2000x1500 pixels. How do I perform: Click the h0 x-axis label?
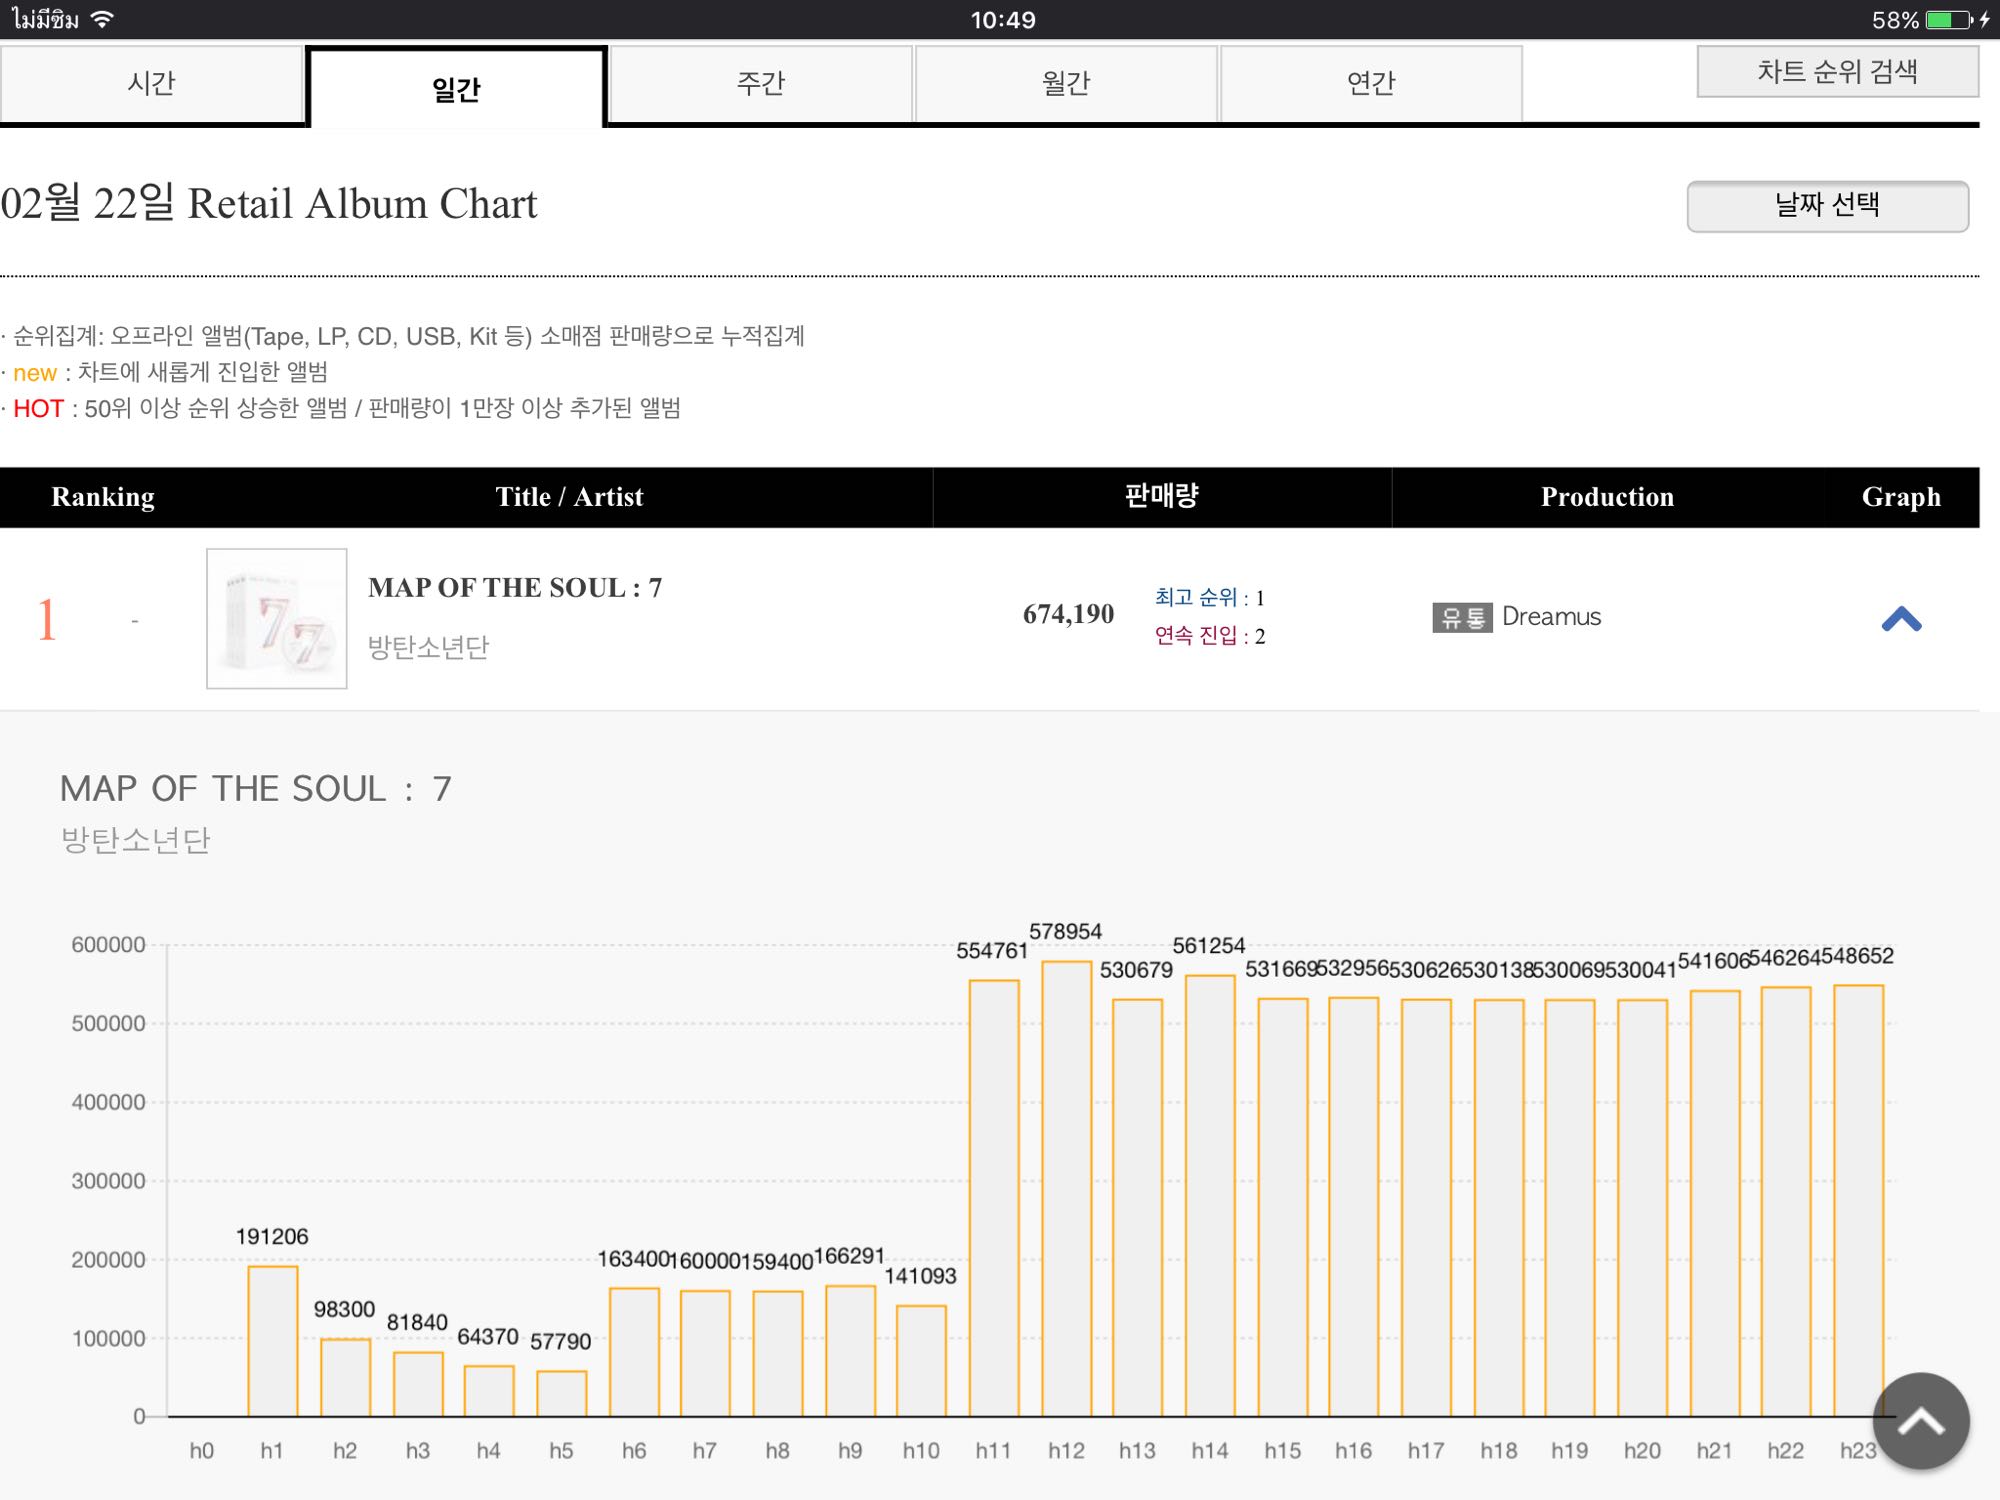201,1450
